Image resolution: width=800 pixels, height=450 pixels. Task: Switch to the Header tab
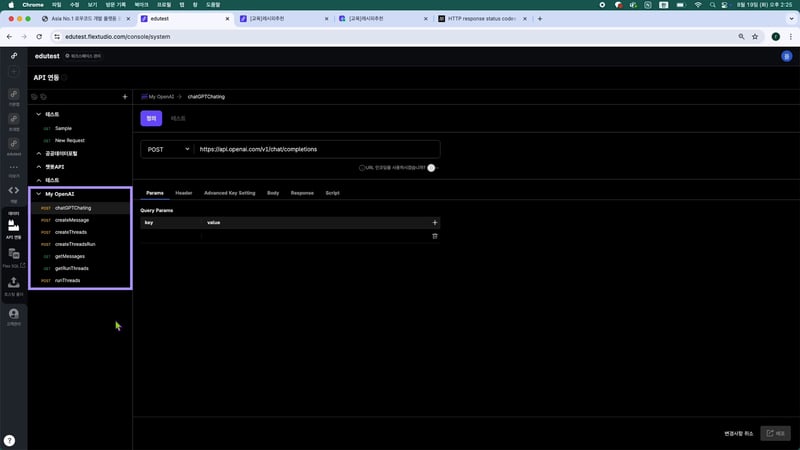(183, 192)
